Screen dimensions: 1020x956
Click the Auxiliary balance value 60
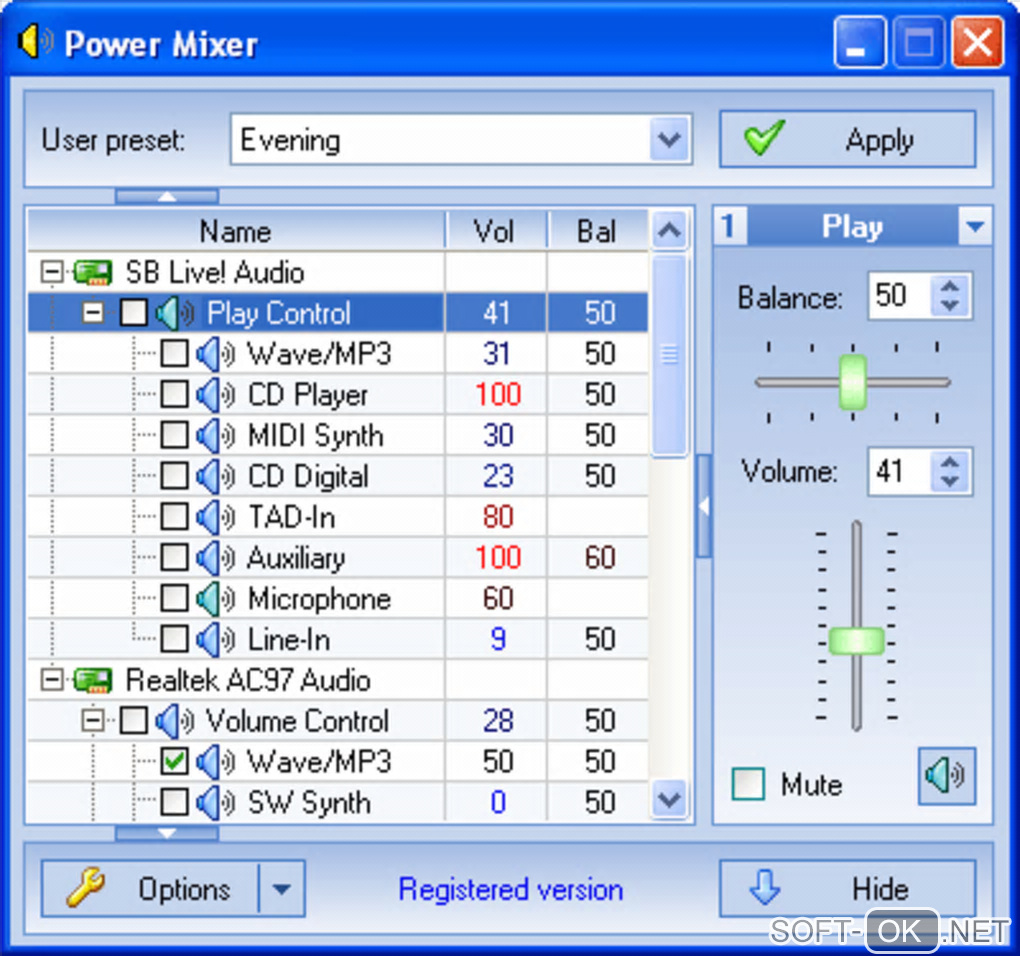(599, 558)
